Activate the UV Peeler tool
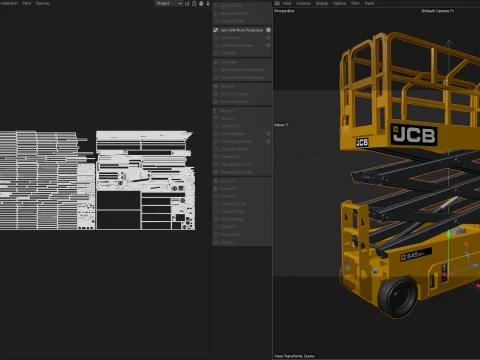This screenshot has height=360, width=480. click(x=242, y=62)
